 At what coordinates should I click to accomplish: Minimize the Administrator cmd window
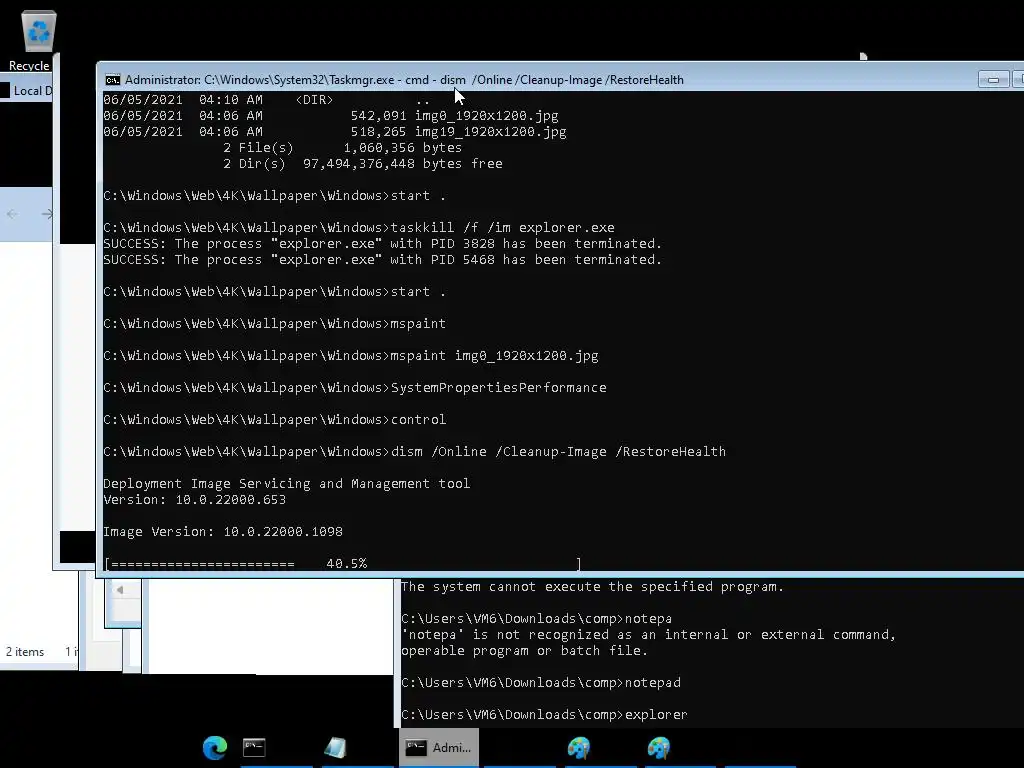coord(993,80)
